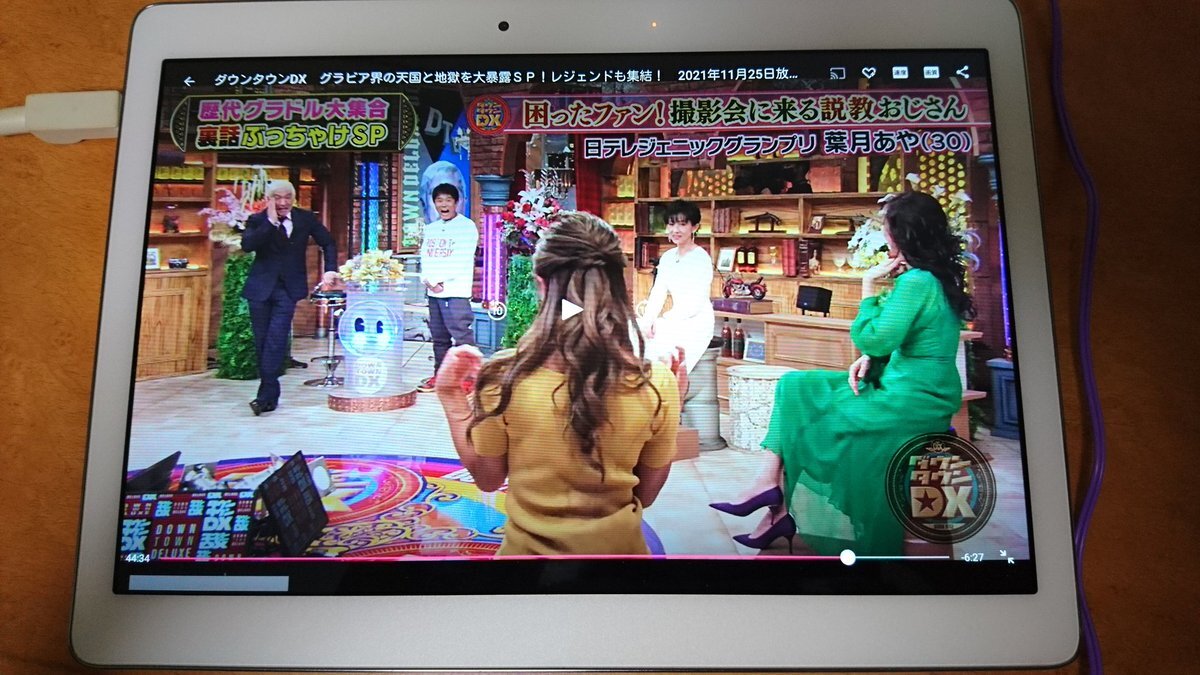Click the remaining time -6:27
Viewport: 1200px width, 675px height.
972,557
